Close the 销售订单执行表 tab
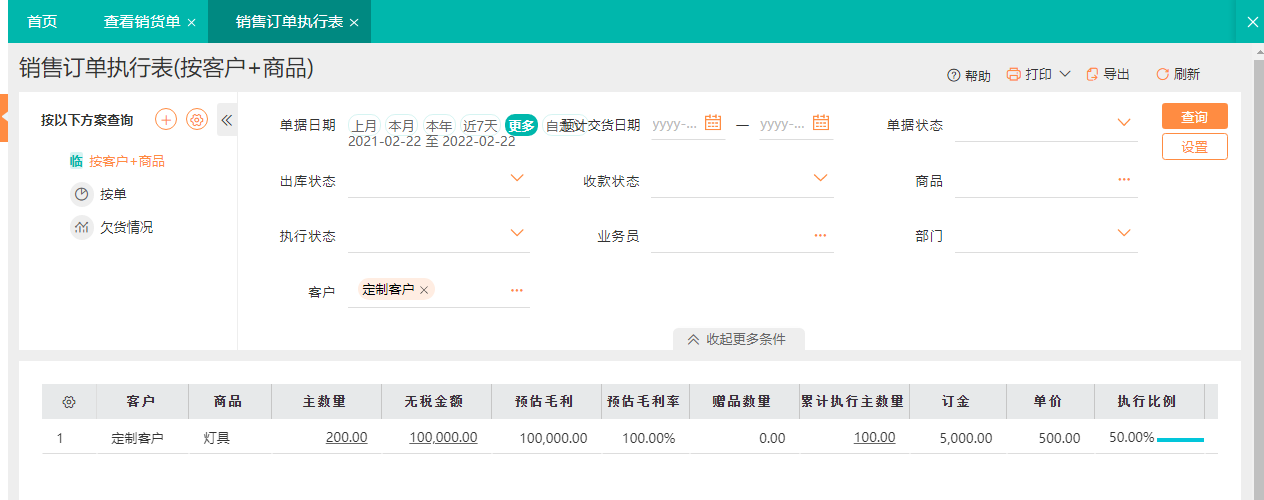This screenshot has height=500, width=1264. (354, 21)
